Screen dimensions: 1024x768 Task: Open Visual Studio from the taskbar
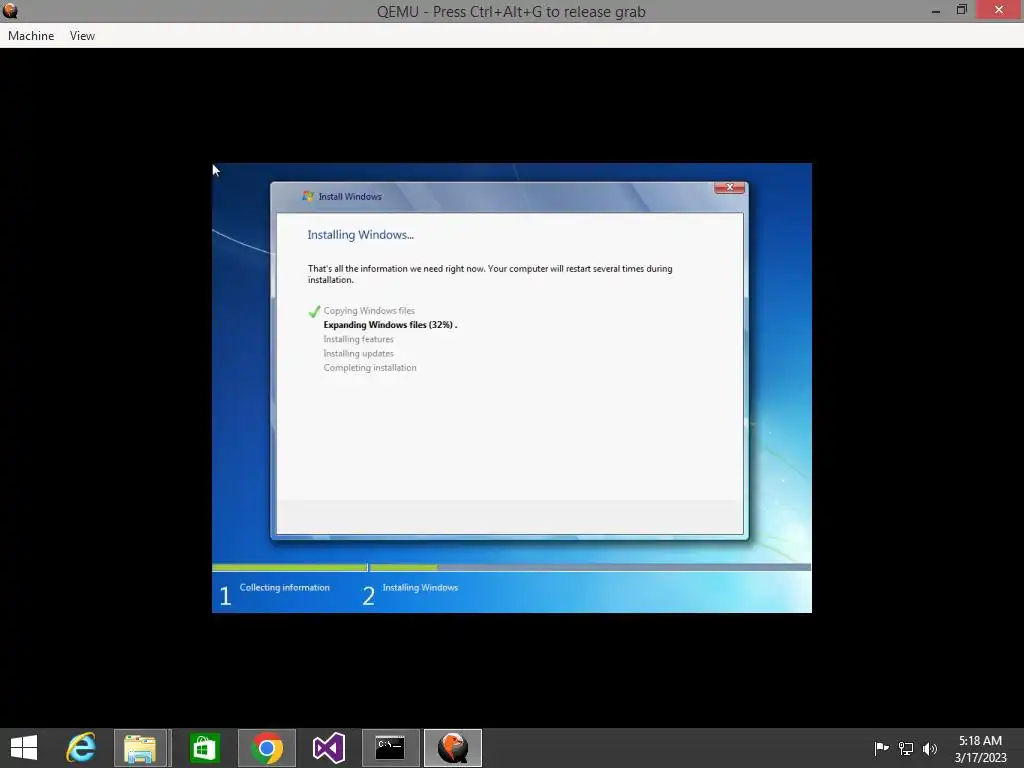[328, 748]
